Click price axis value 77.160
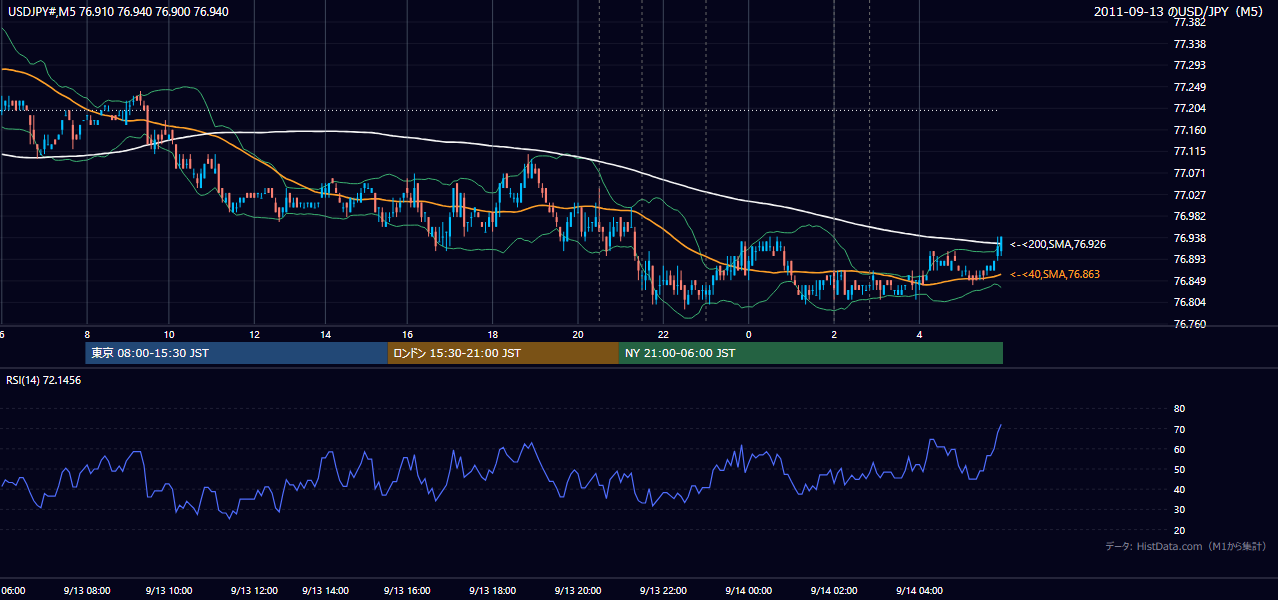This screenshot has height=600, width=1278. pyautogui.click(x=1189, y=131)
